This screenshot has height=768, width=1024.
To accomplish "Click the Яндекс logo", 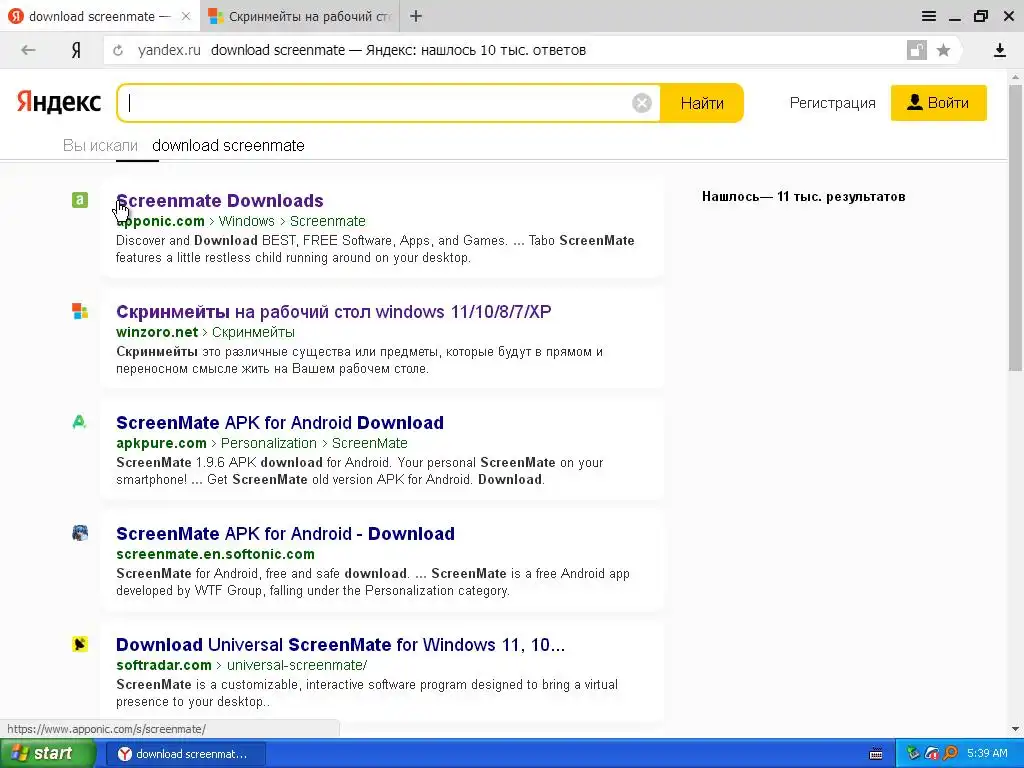I will (x=58, y=103).
